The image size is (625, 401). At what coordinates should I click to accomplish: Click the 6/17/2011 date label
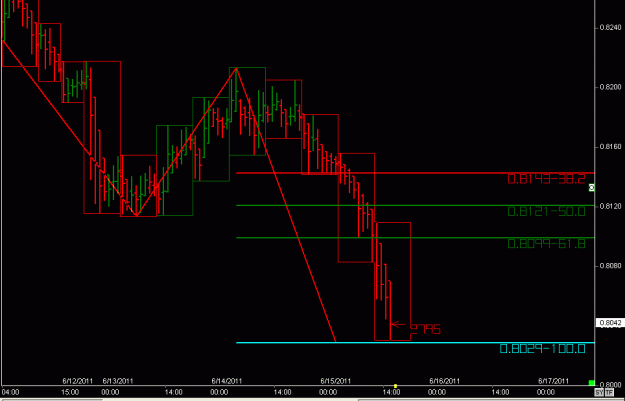pos(553,381)
